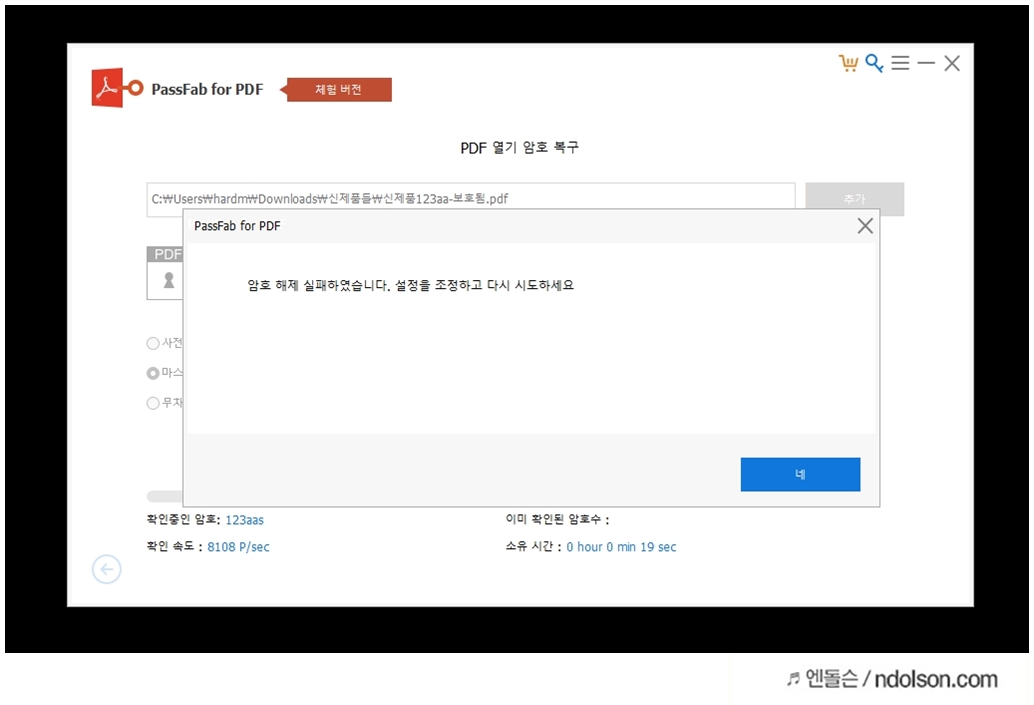Select the 사전 dictionary attack radio button
Viewport: 1034px width, 705px height.
click(153, 343)
